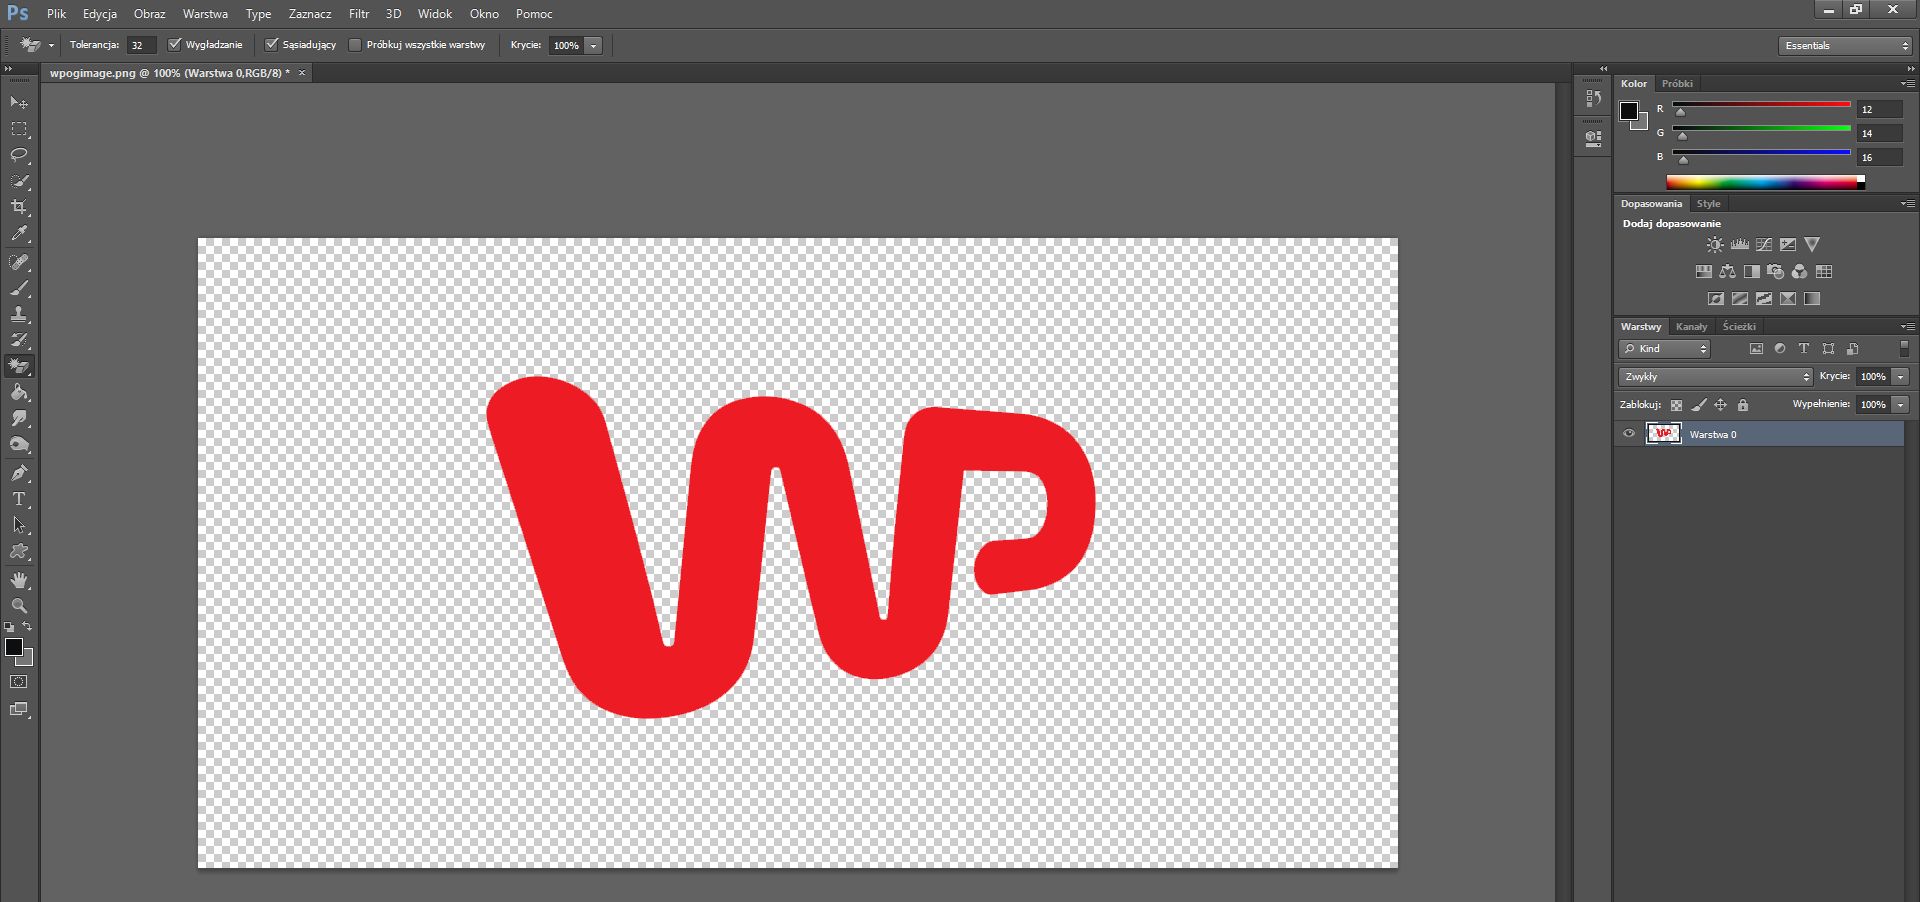This screenshot has height=902, width=1922.
Task: Open the Plik menu
Action: click(56, 14)
